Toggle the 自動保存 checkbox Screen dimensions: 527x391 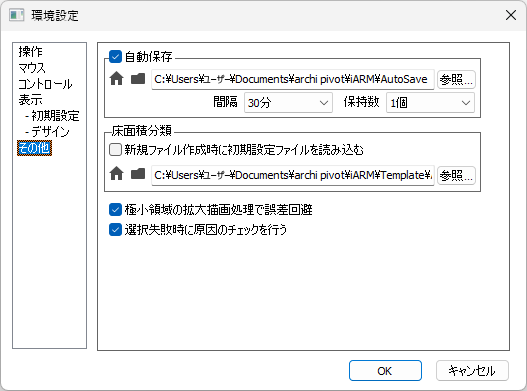click(x=115, y=56)
